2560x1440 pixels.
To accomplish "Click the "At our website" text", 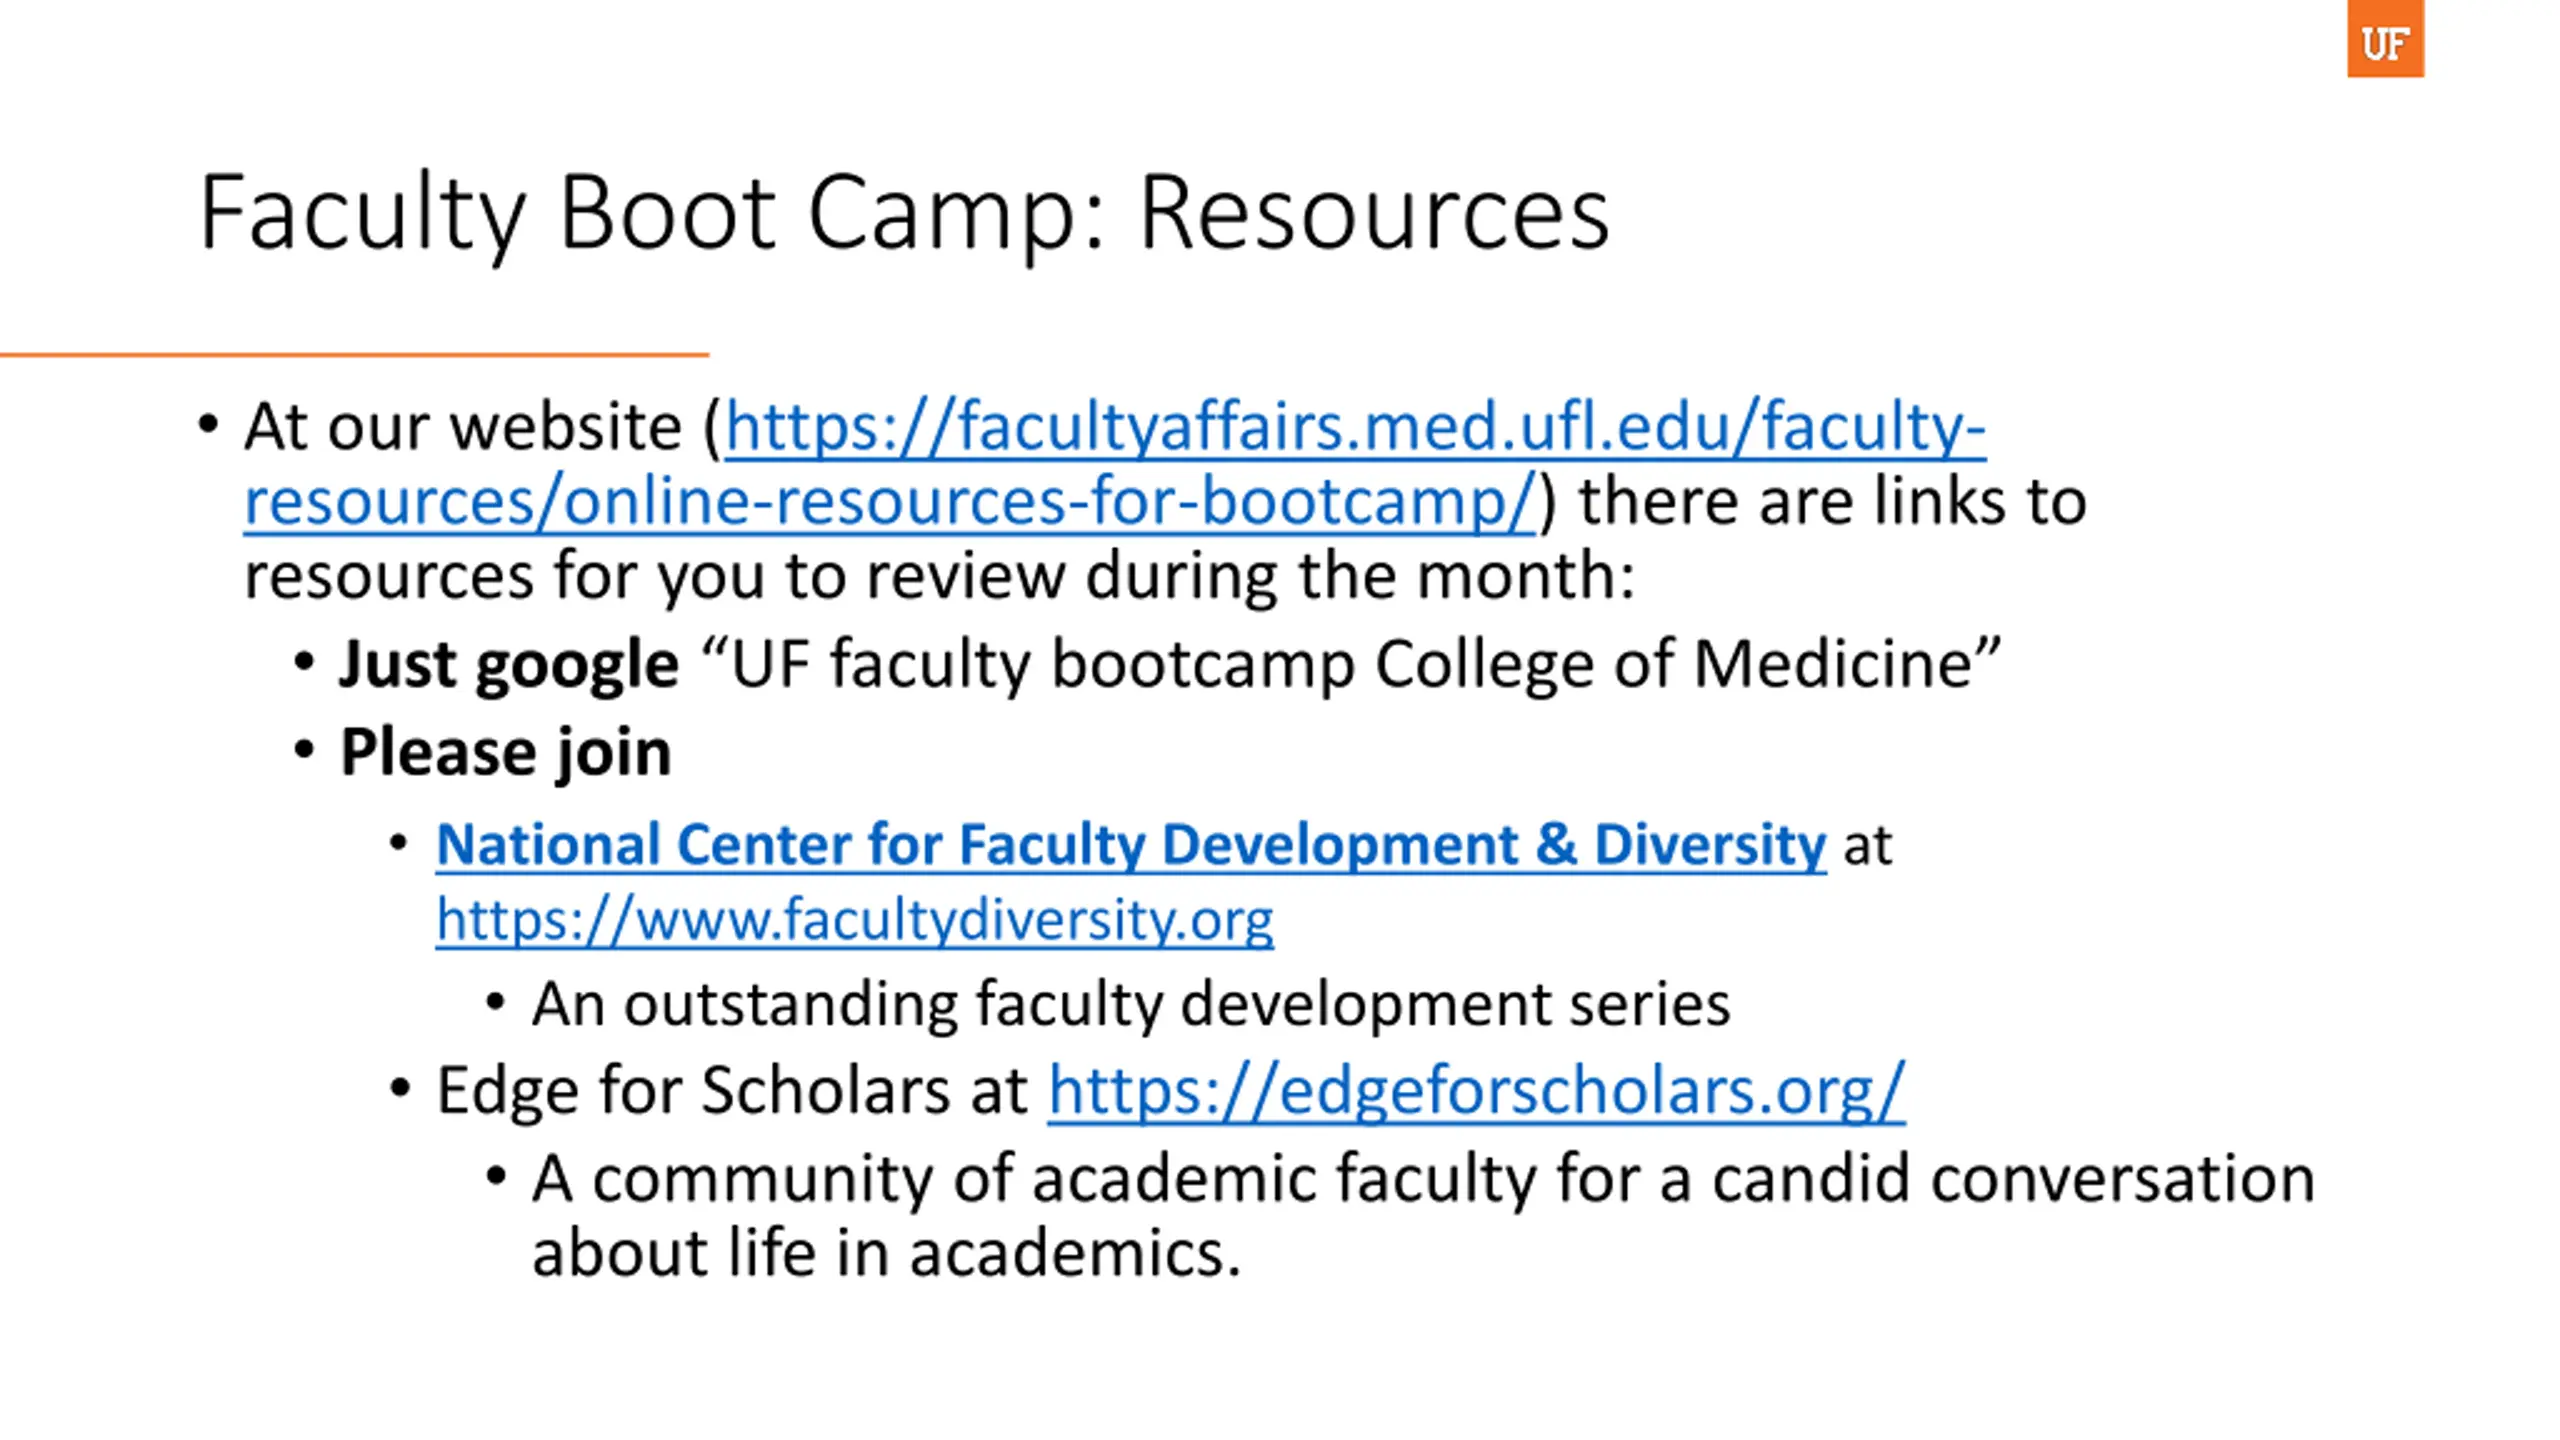I will (x=463, y=428).
